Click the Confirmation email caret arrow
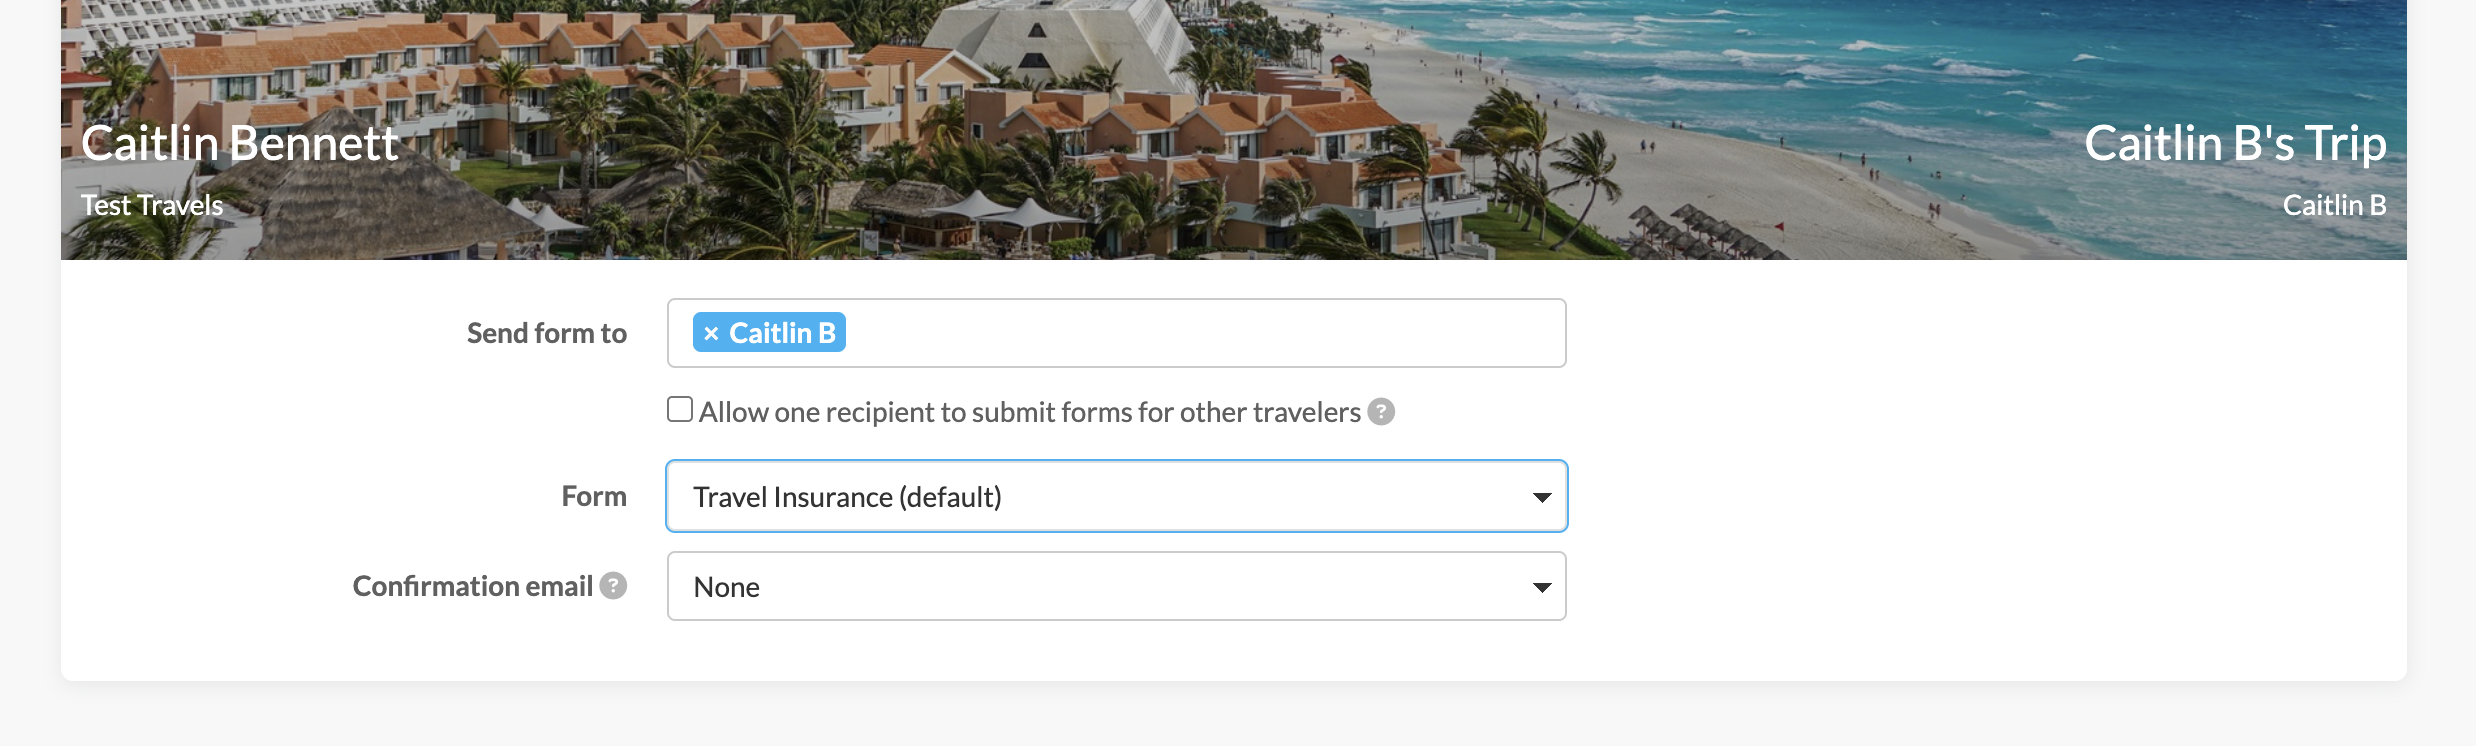This screenshot has height=746, width=2476. tap(1542, 587)
